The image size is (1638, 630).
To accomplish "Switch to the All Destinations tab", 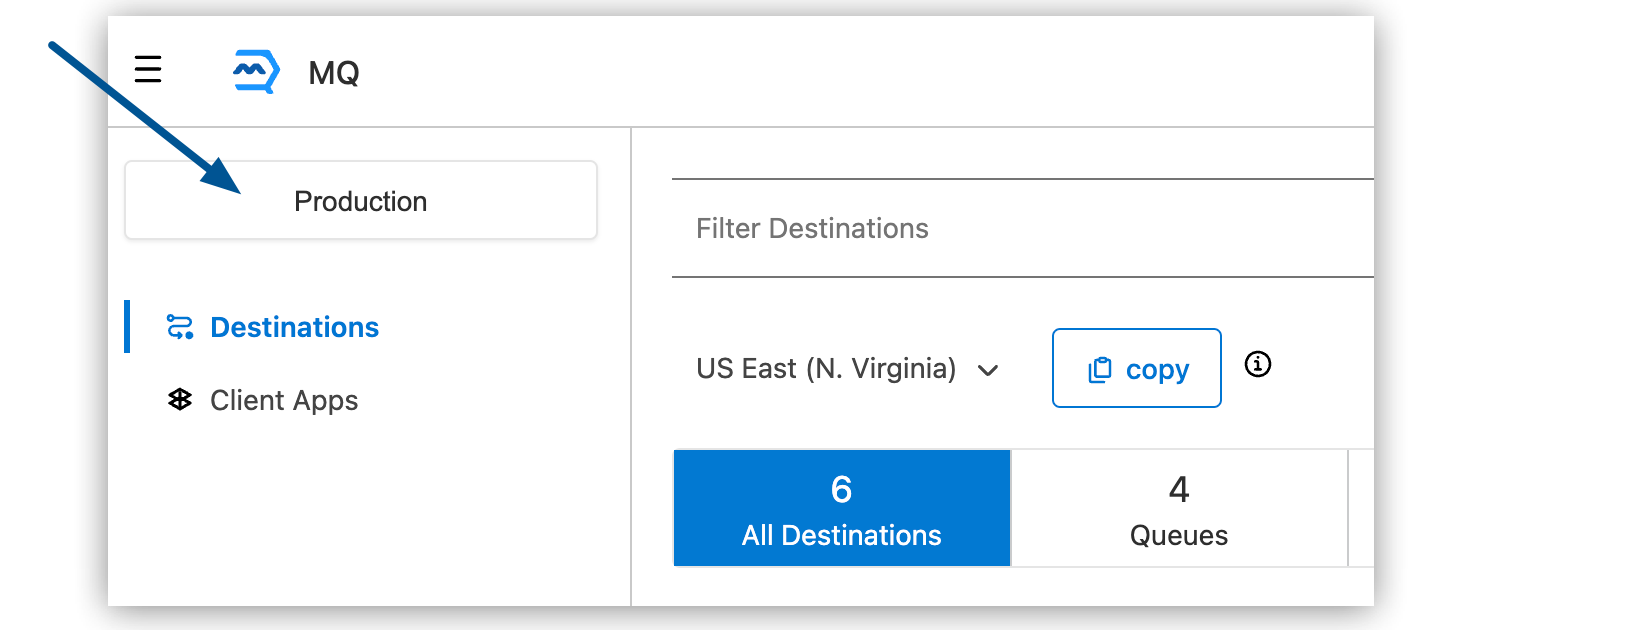I will point(841,508).
